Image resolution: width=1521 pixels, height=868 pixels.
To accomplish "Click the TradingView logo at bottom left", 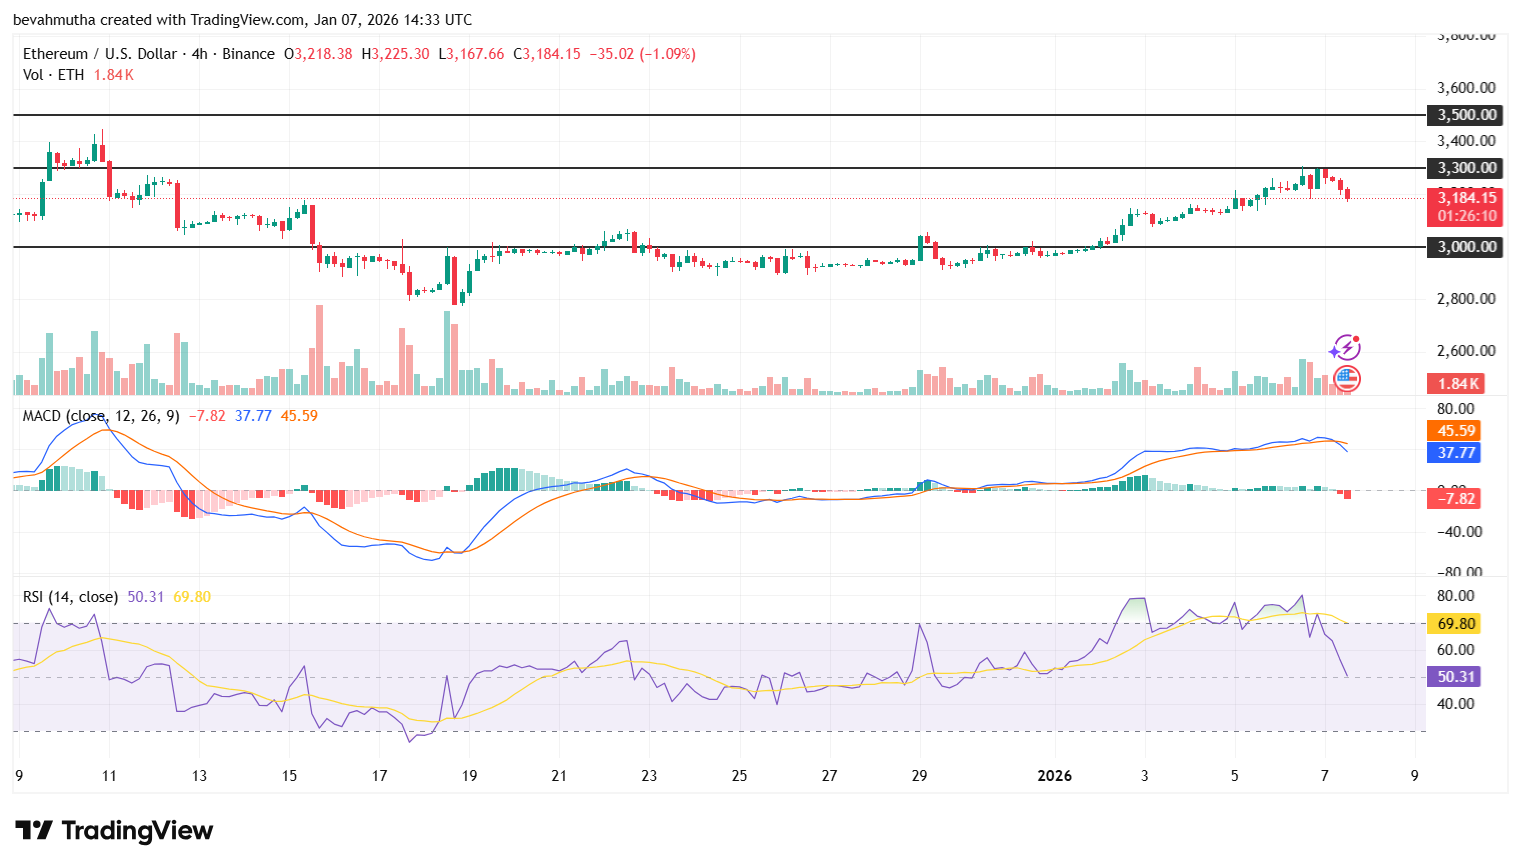I will tap(113, 831).
